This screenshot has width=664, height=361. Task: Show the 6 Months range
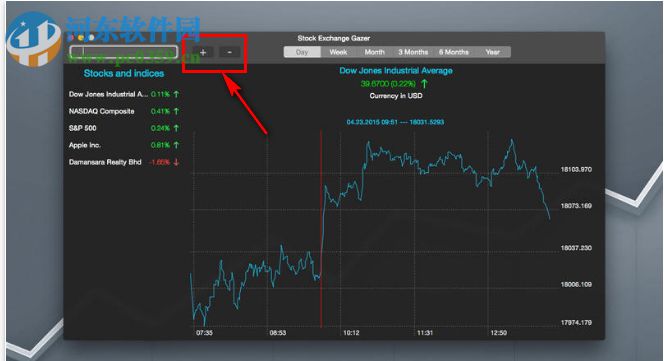pos(454,52)
